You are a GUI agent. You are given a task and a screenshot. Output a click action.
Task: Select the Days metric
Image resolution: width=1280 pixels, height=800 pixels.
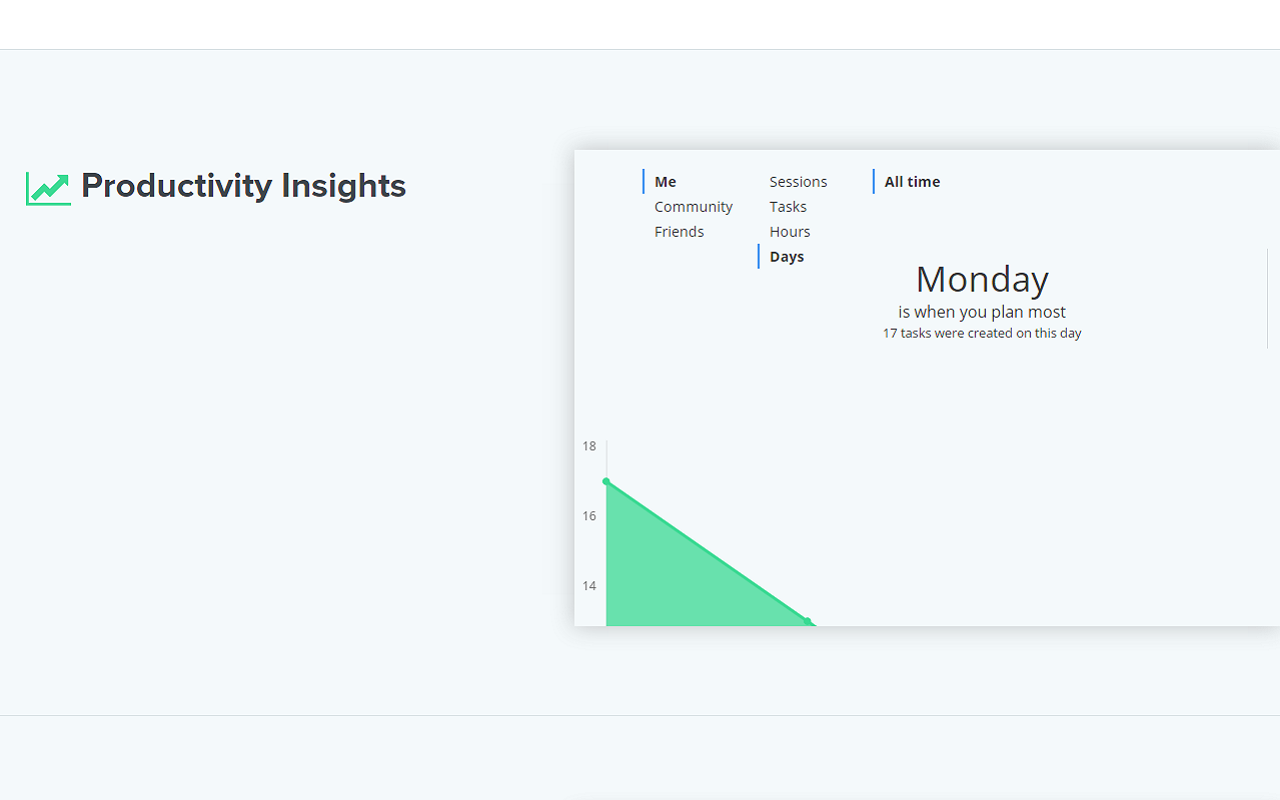[787, 257]
